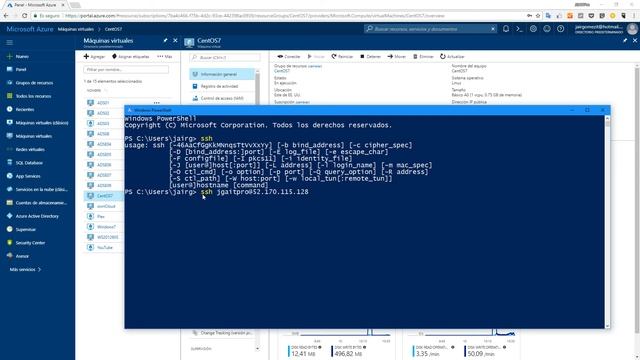
Task: Click the browser back arrow
Action: [6, 16]
